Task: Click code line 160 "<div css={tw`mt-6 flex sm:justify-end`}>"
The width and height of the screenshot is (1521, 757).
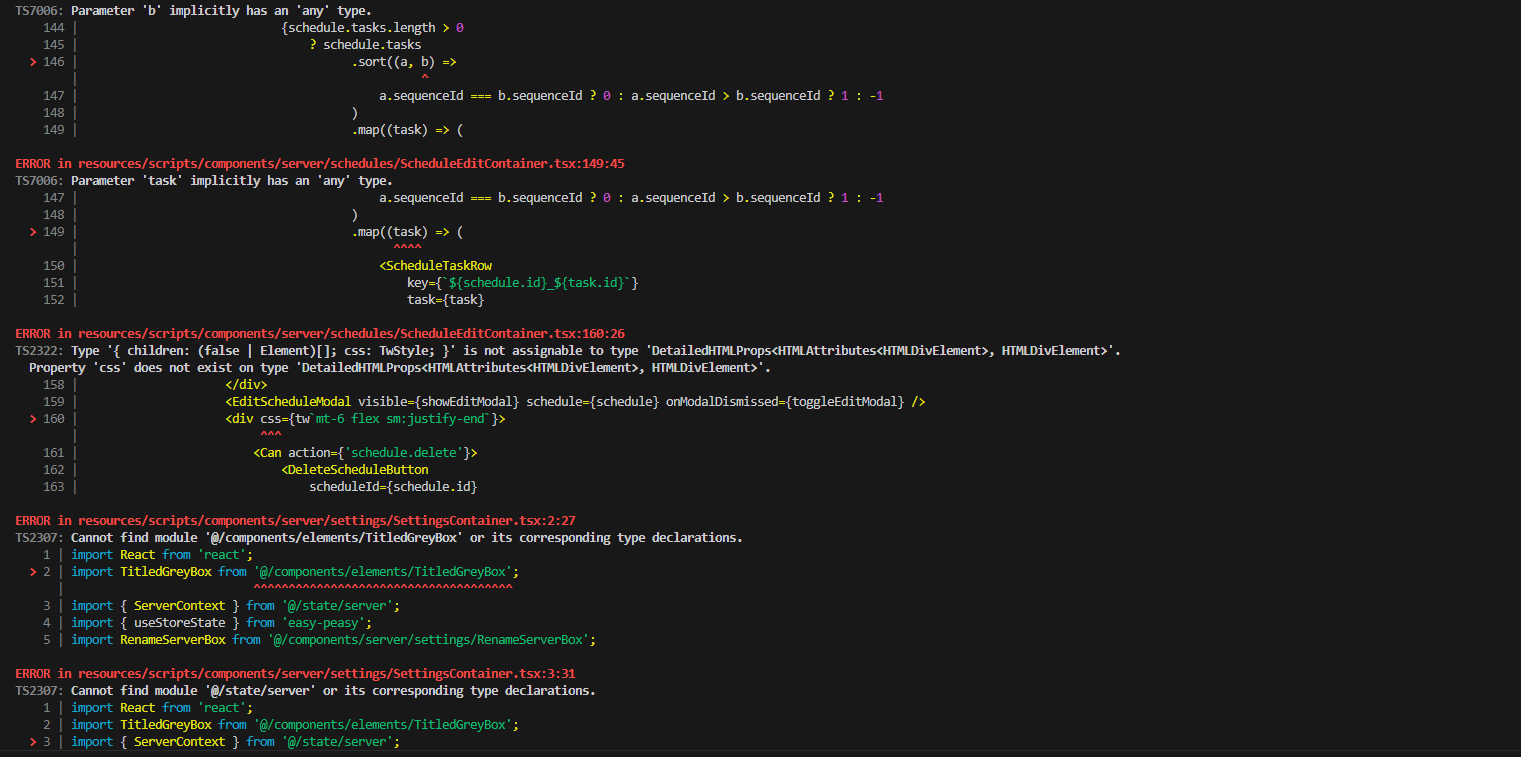Action: click(x=365, y=419)
